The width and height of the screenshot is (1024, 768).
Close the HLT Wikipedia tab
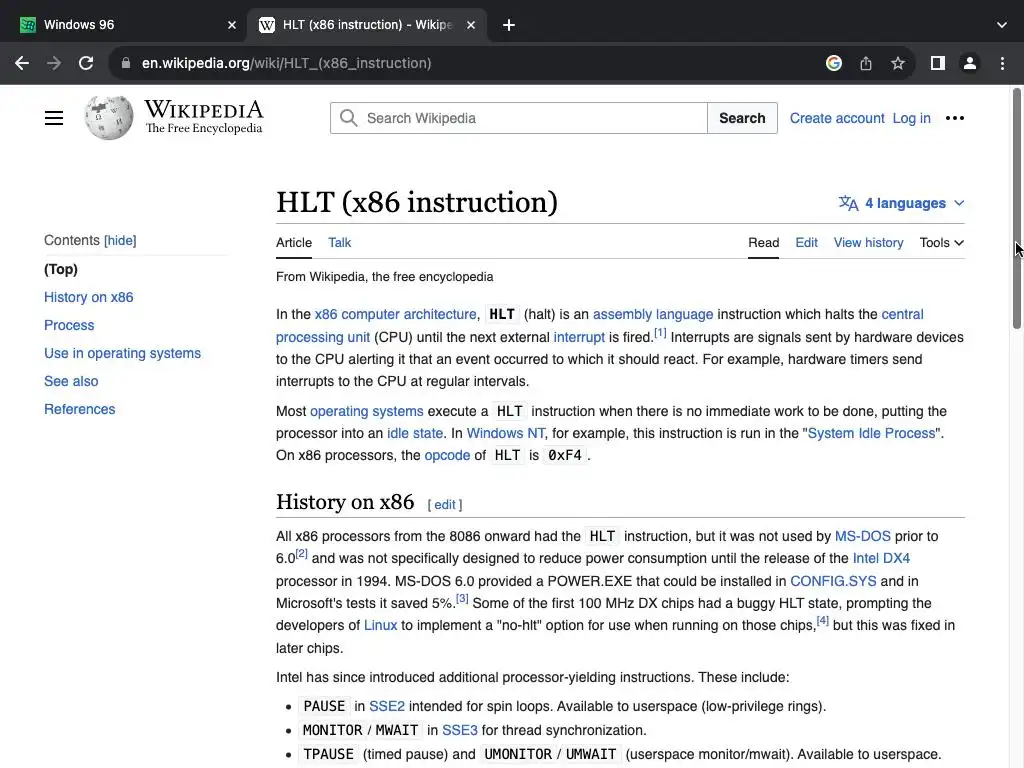[471, 25]
